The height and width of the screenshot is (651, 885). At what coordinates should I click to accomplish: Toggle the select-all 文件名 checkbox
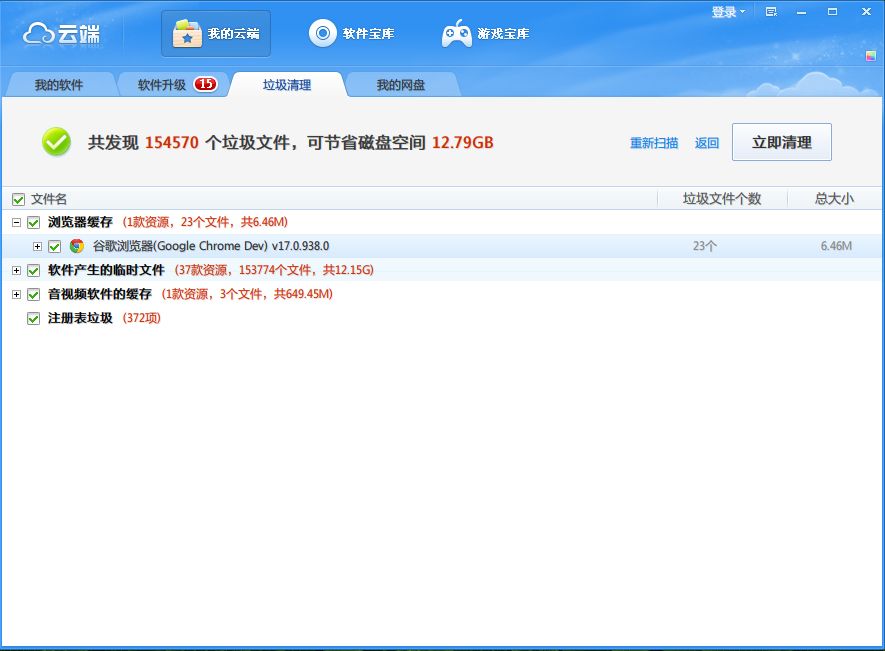pyautogui.click(x=19, y=199)
